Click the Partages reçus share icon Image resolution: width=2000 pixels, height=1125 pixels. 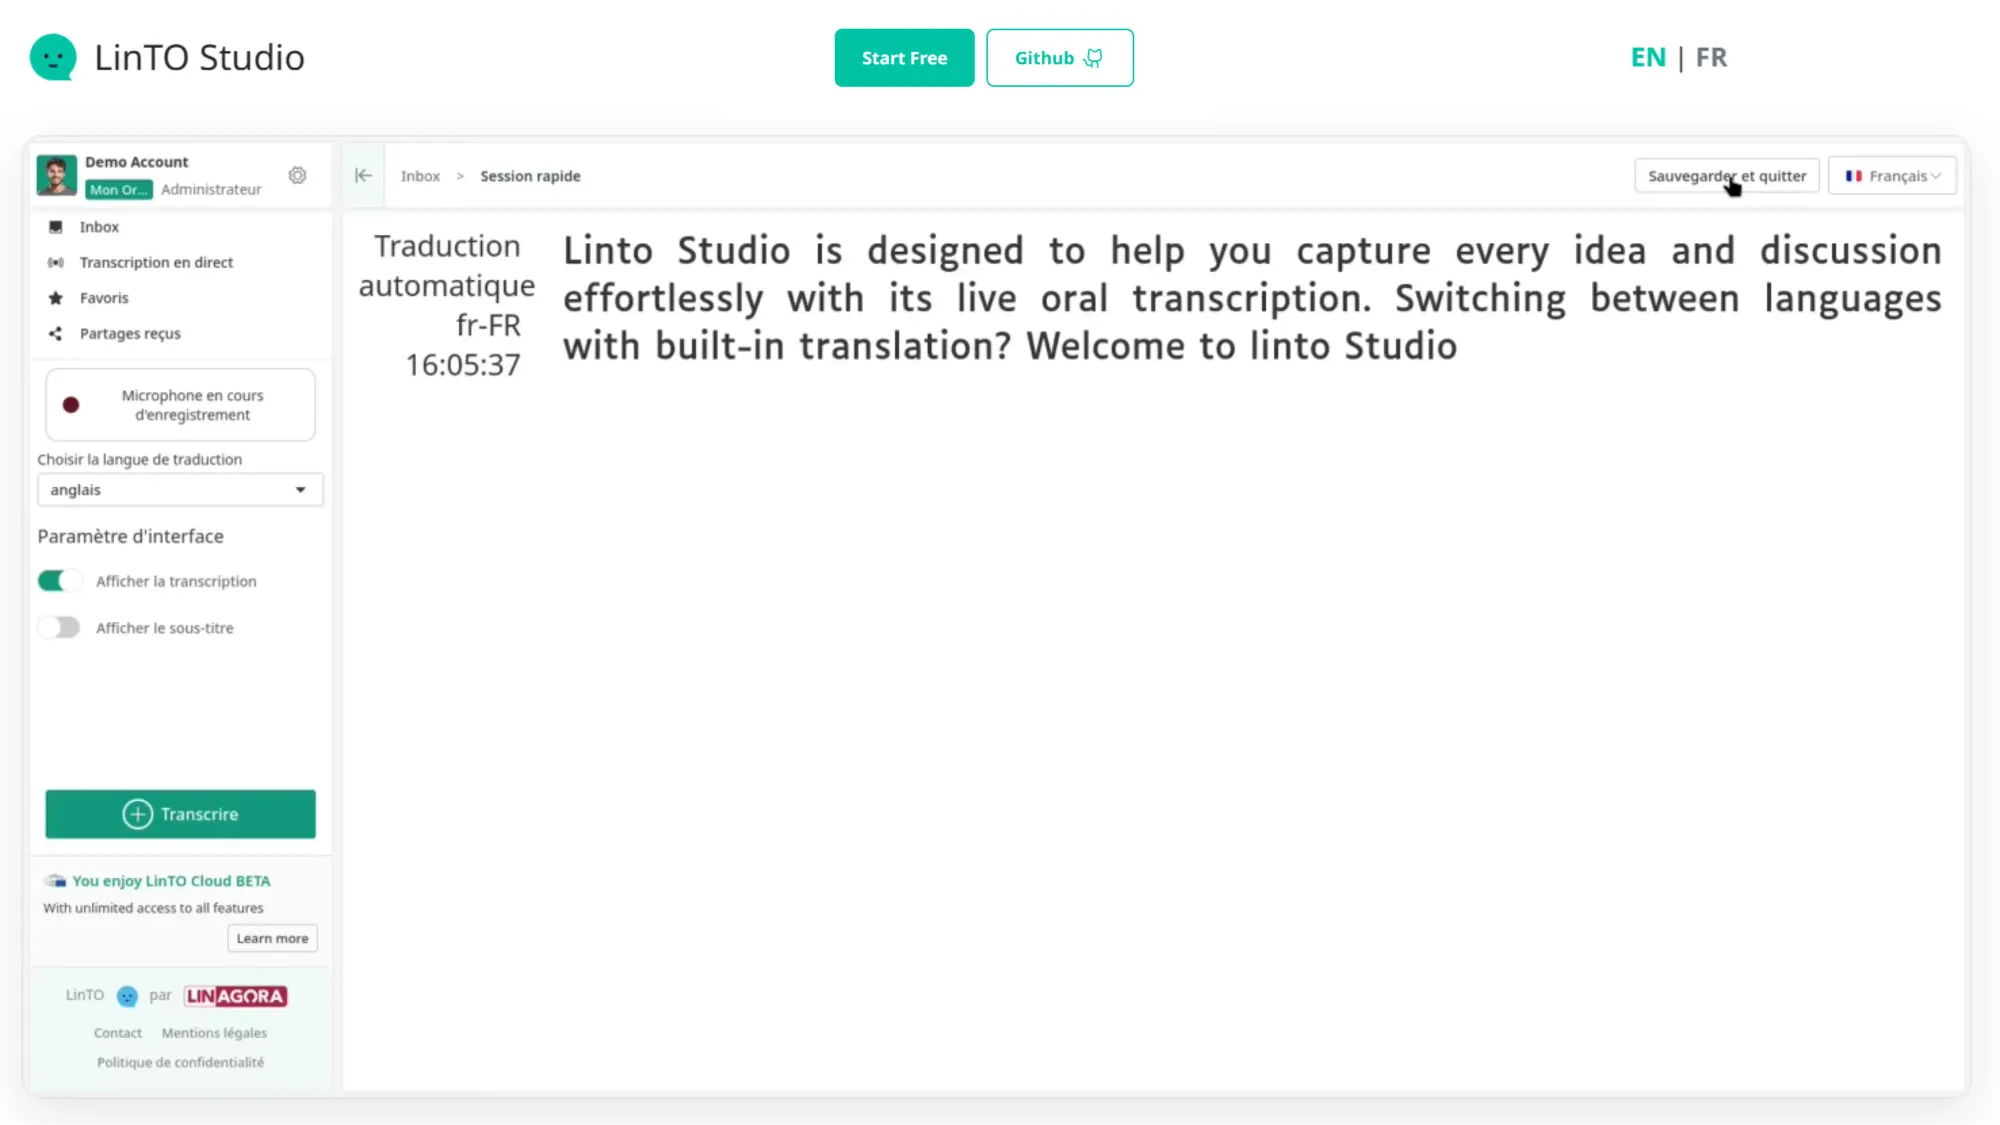(x=56, y=334)
